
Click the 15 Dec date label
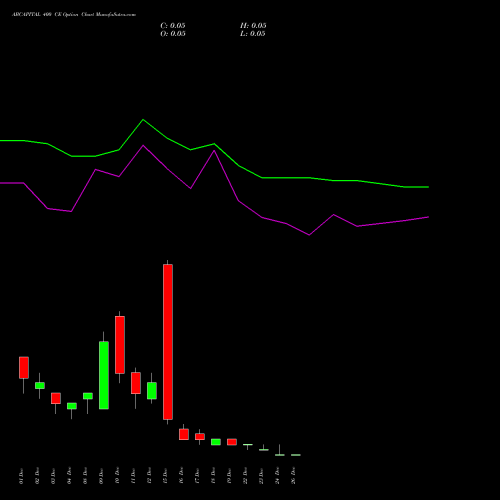165,476
